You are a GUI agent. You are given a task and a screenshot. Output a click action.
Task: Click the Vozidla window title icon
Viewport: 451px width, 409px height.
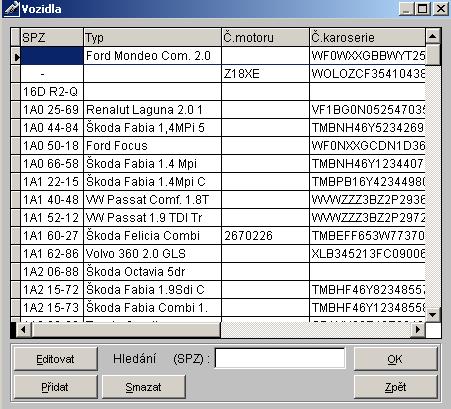click(11, 8)
